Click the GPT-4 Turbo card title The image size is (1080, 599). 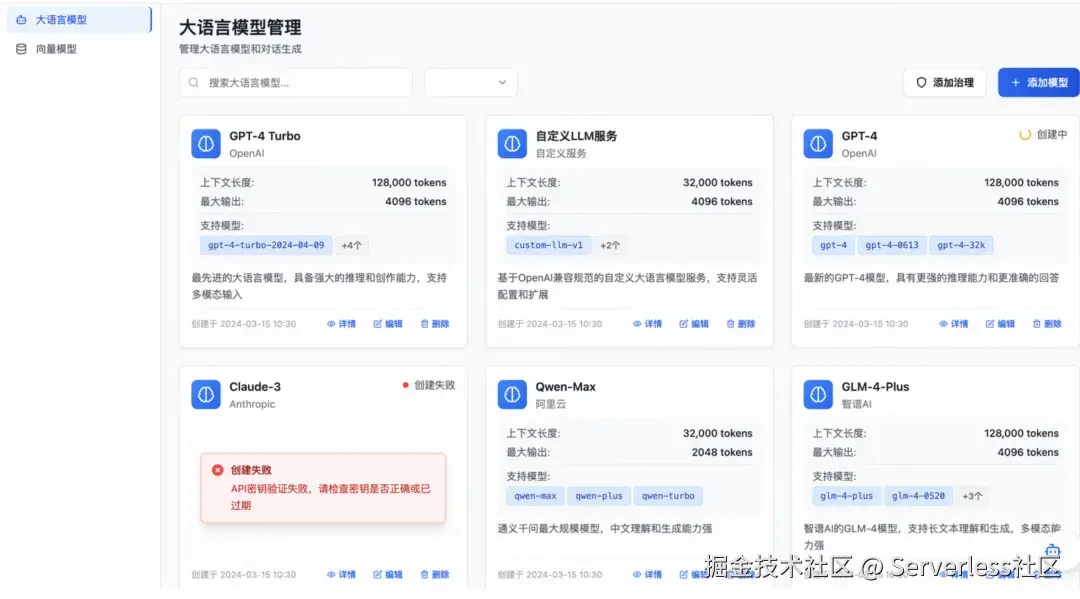pos(264,136)
